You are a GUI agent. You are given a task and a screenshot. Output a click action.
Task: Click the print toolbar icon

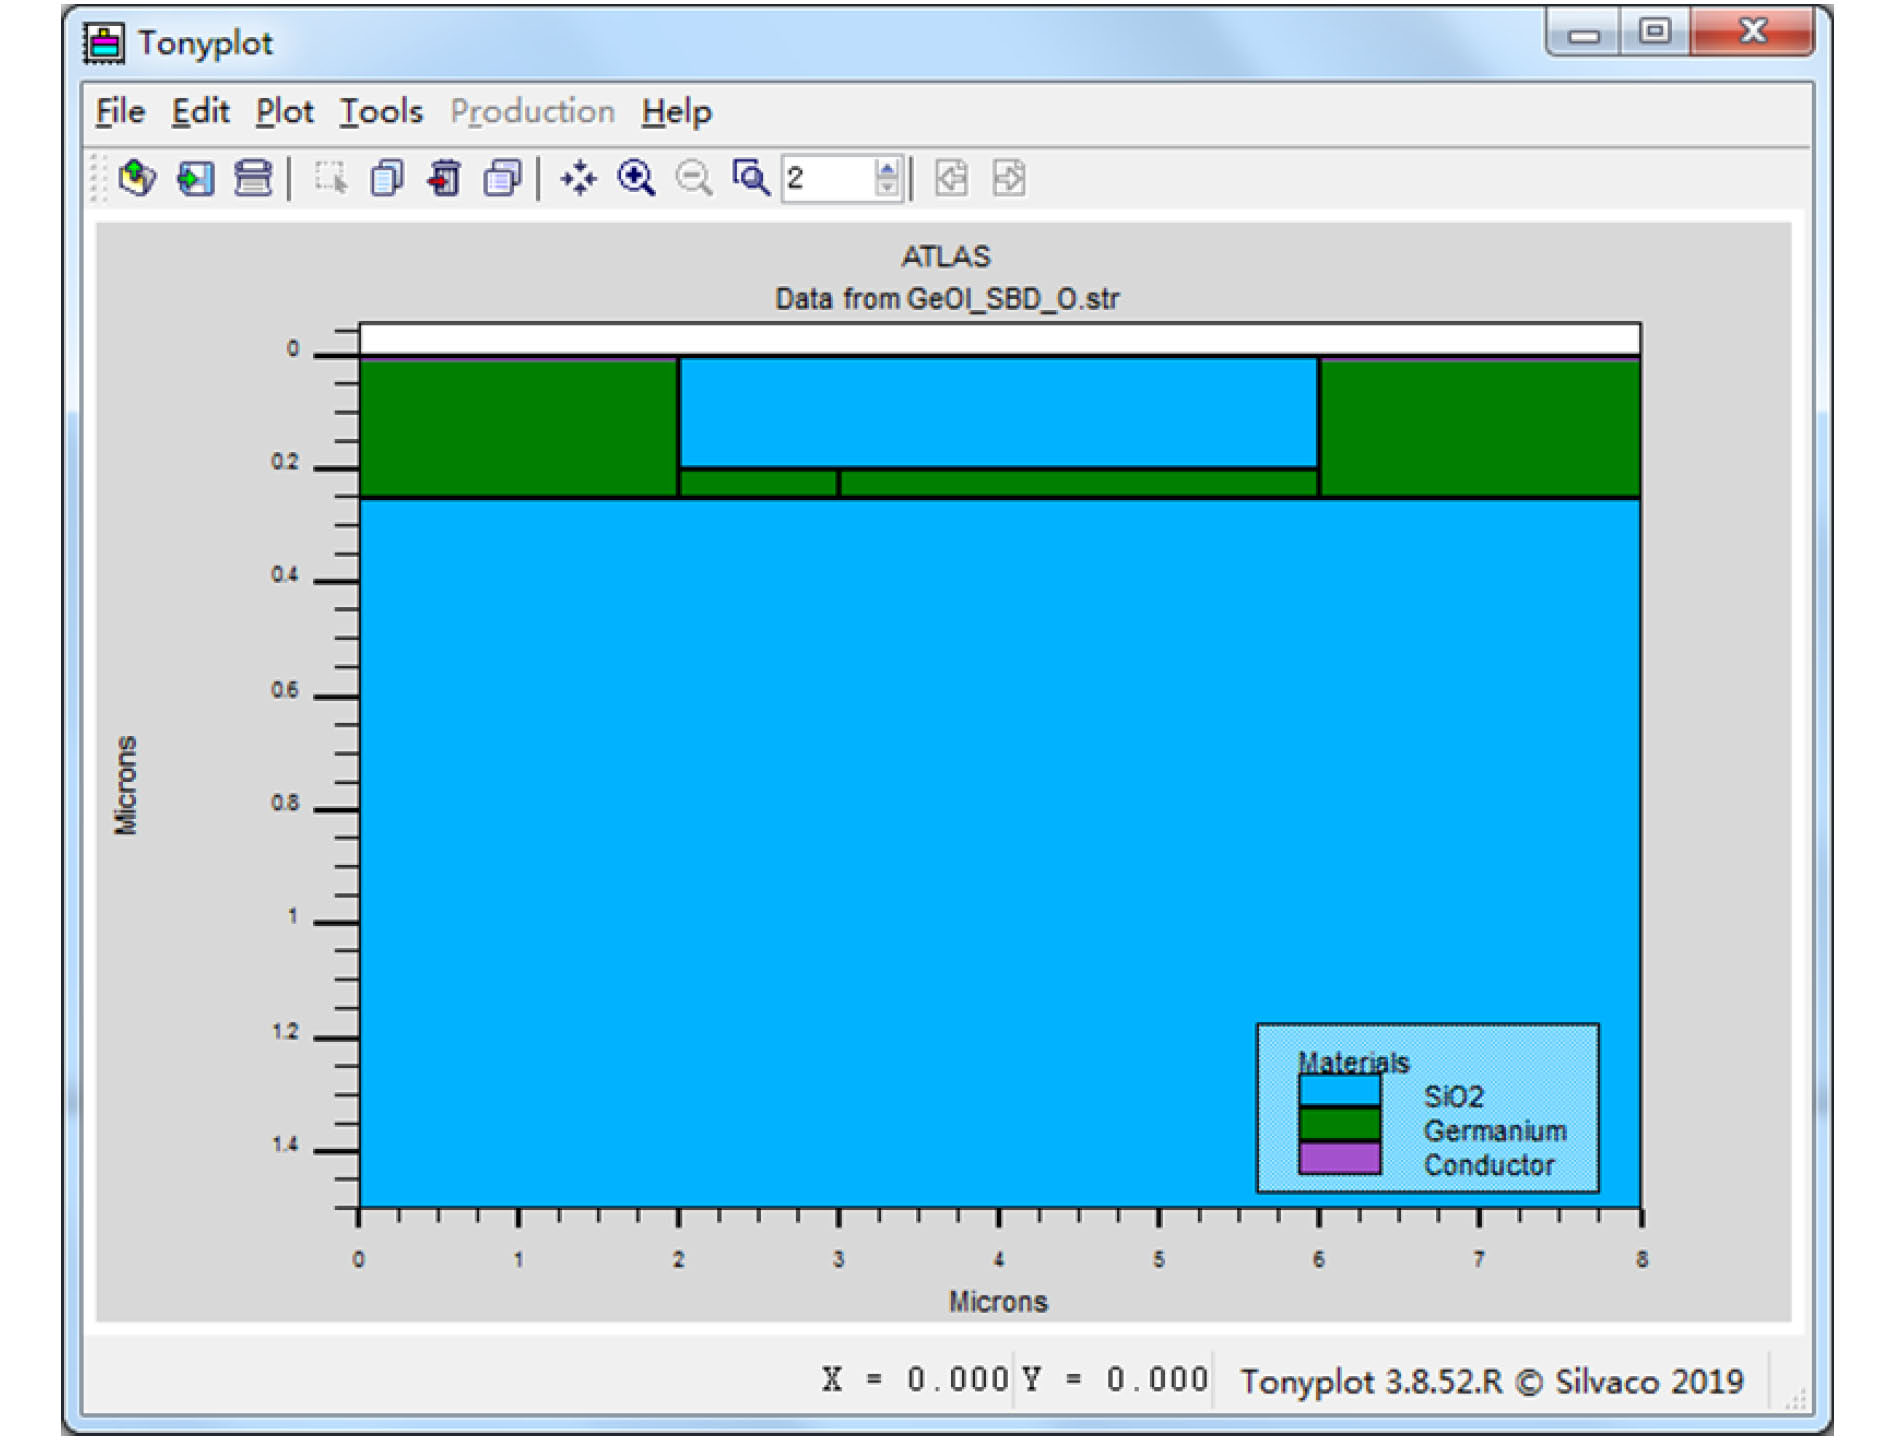(253, 178)
